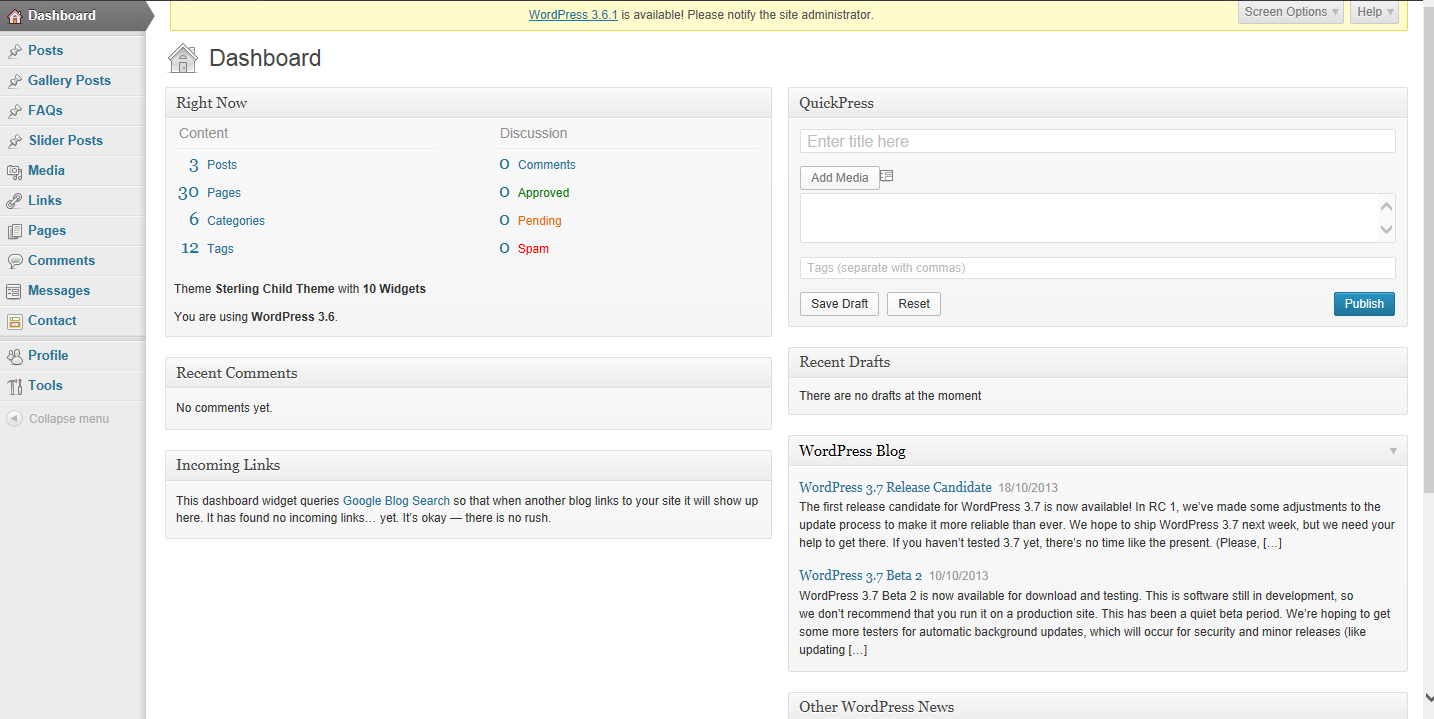
Task: Click the Contact form icon
Action: coord(14,321)
